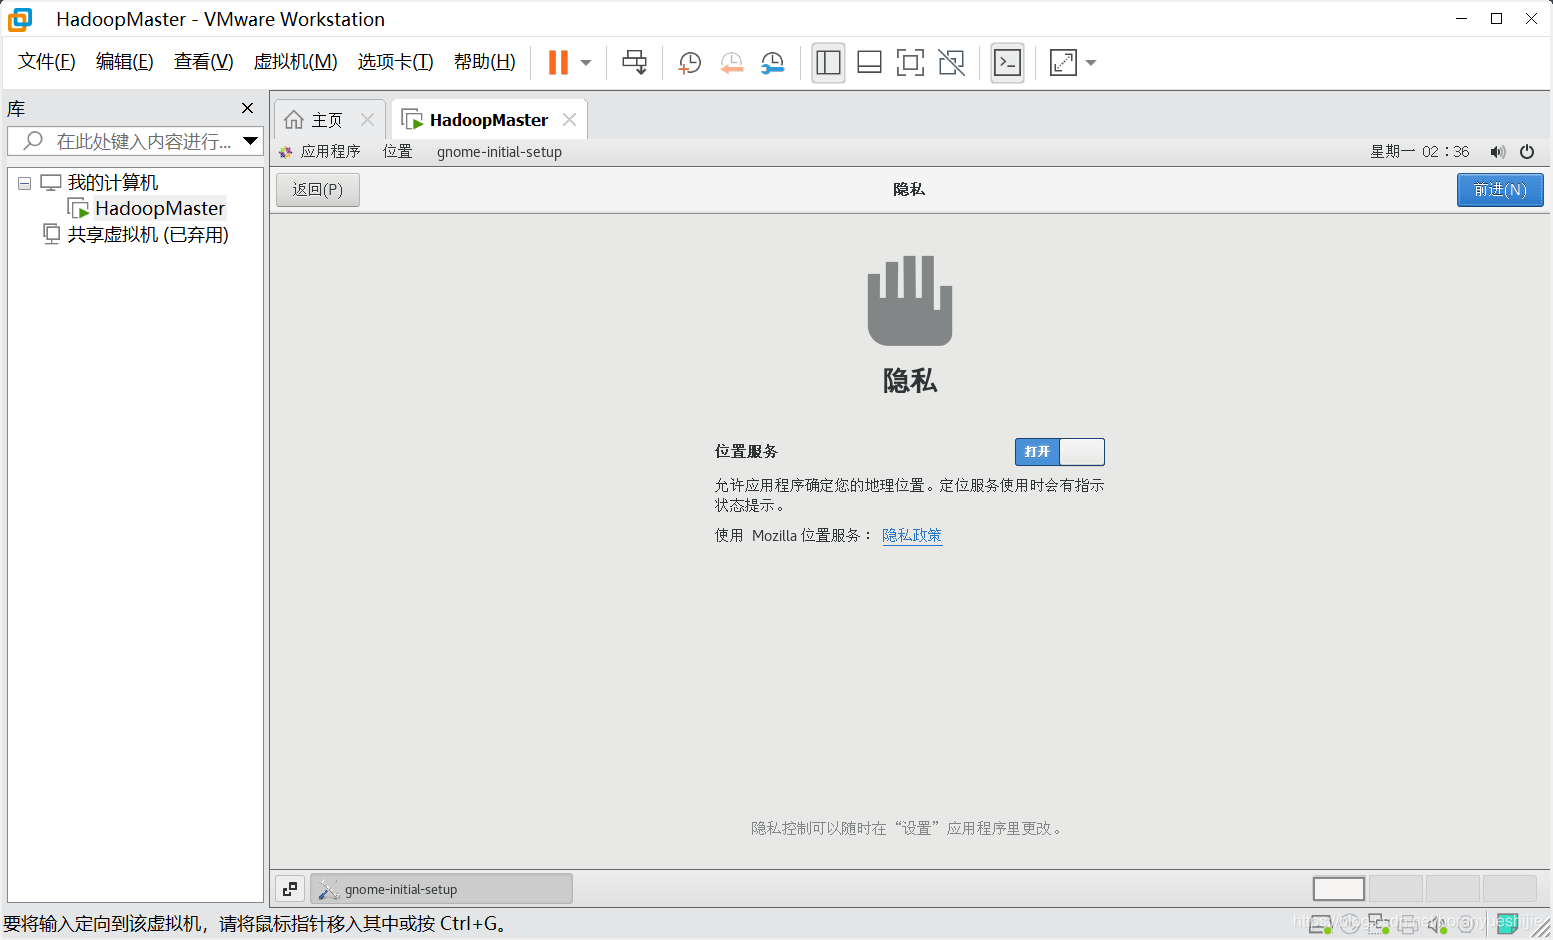Click the stretch guest display icon
Viewport: 1553px width, 940px height.
click(1063, 62)
